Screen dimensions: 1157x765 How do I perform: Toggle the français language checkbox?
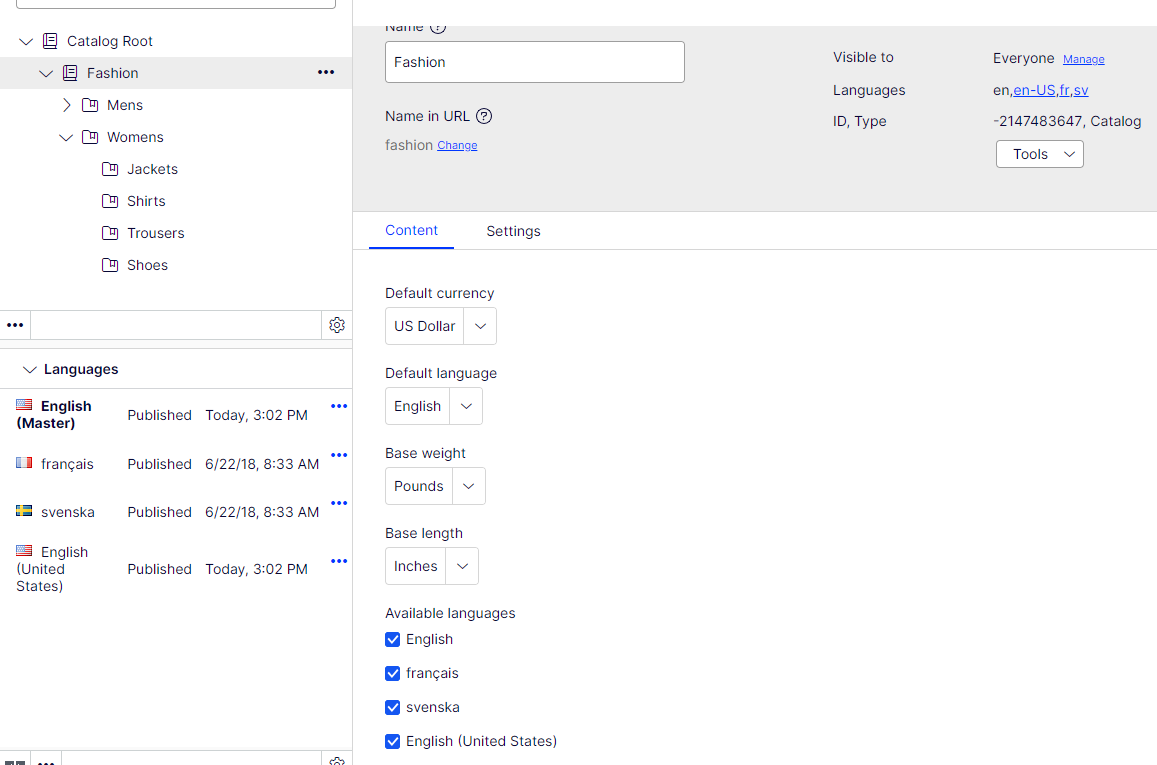(393, 674)
